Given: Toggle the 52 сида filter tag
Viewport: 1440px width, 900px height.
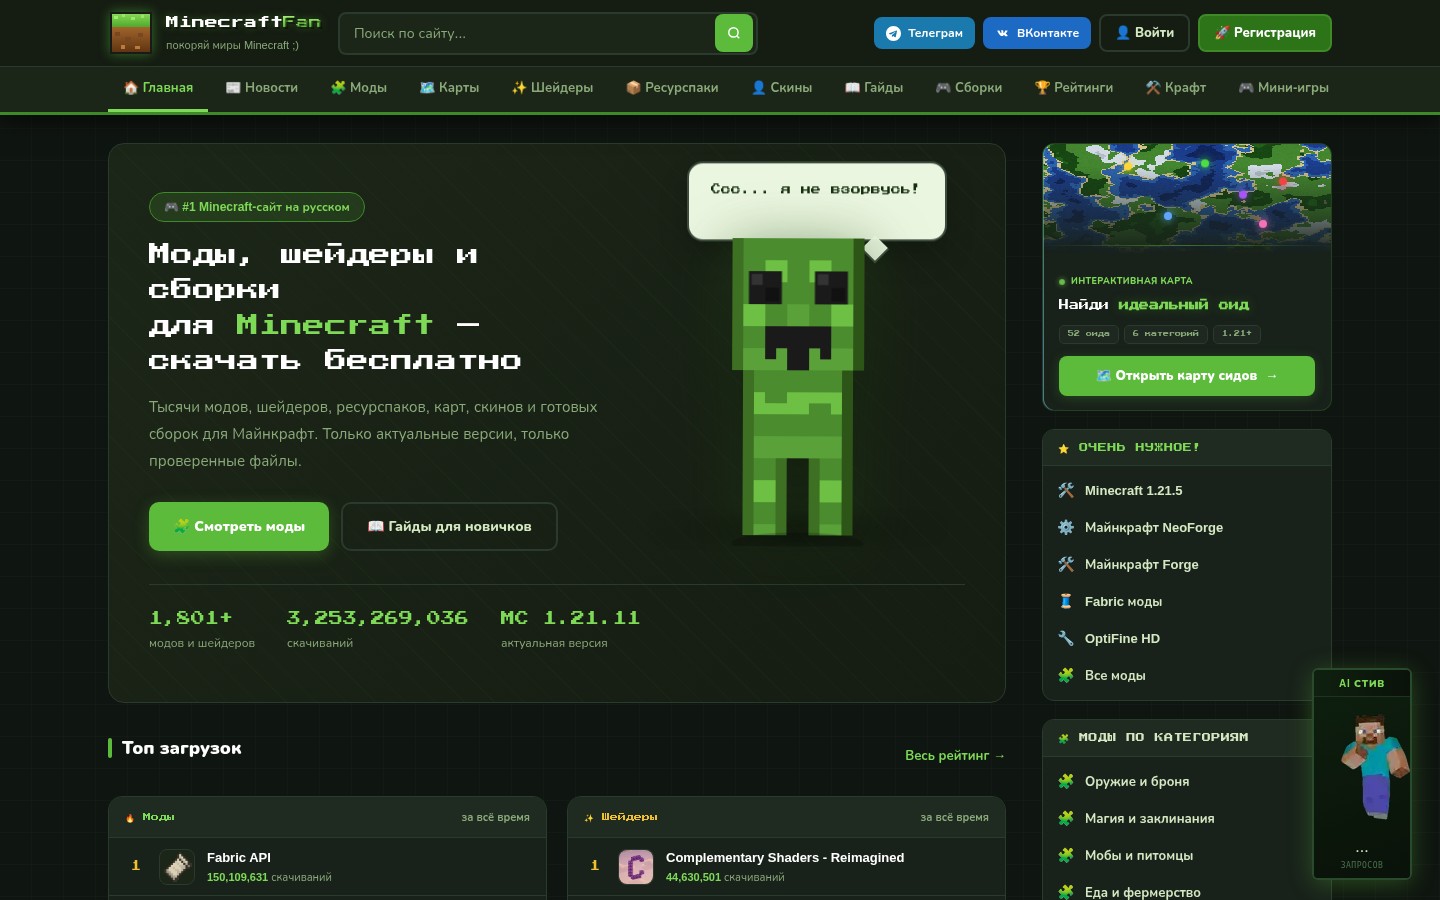Looking at the screenshot, I should [1088, 333].
